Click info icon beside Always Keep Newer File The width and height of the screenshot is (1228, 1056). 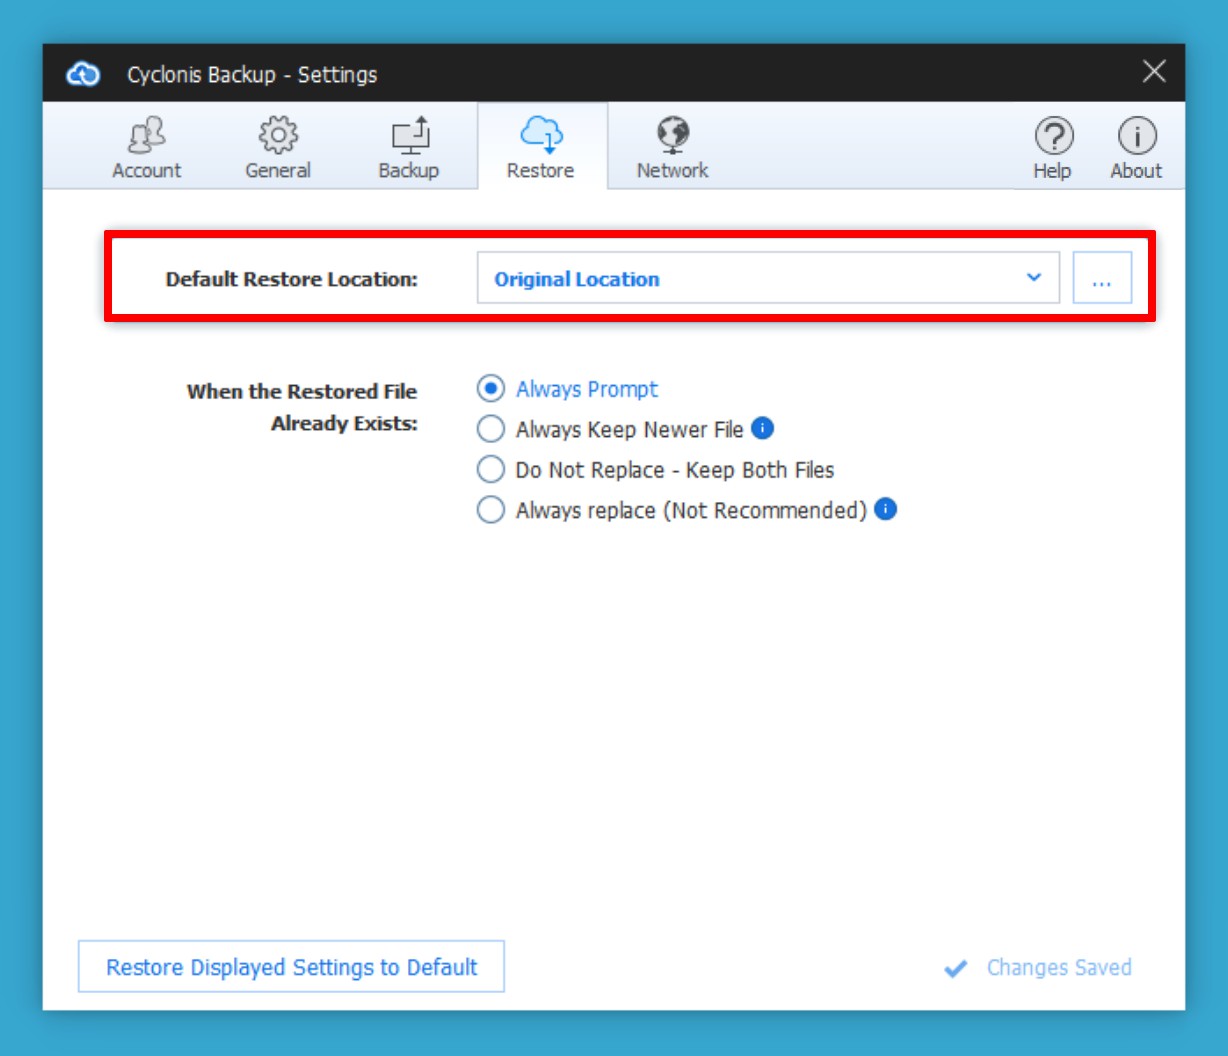point(762,428)
